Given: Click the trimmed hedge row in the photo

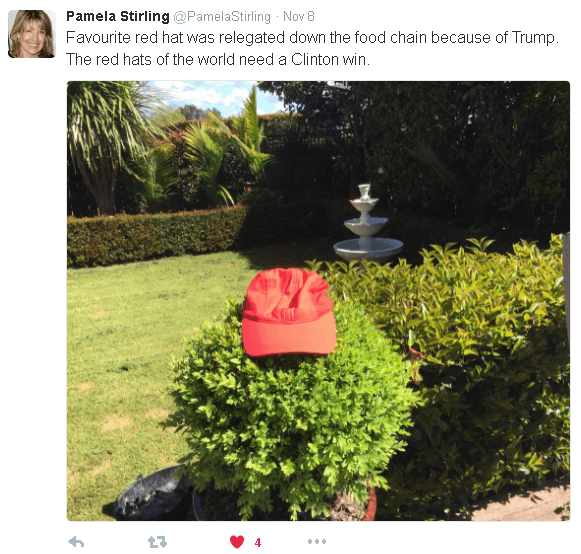Looking at the screenshot, I should pos(156,235).
